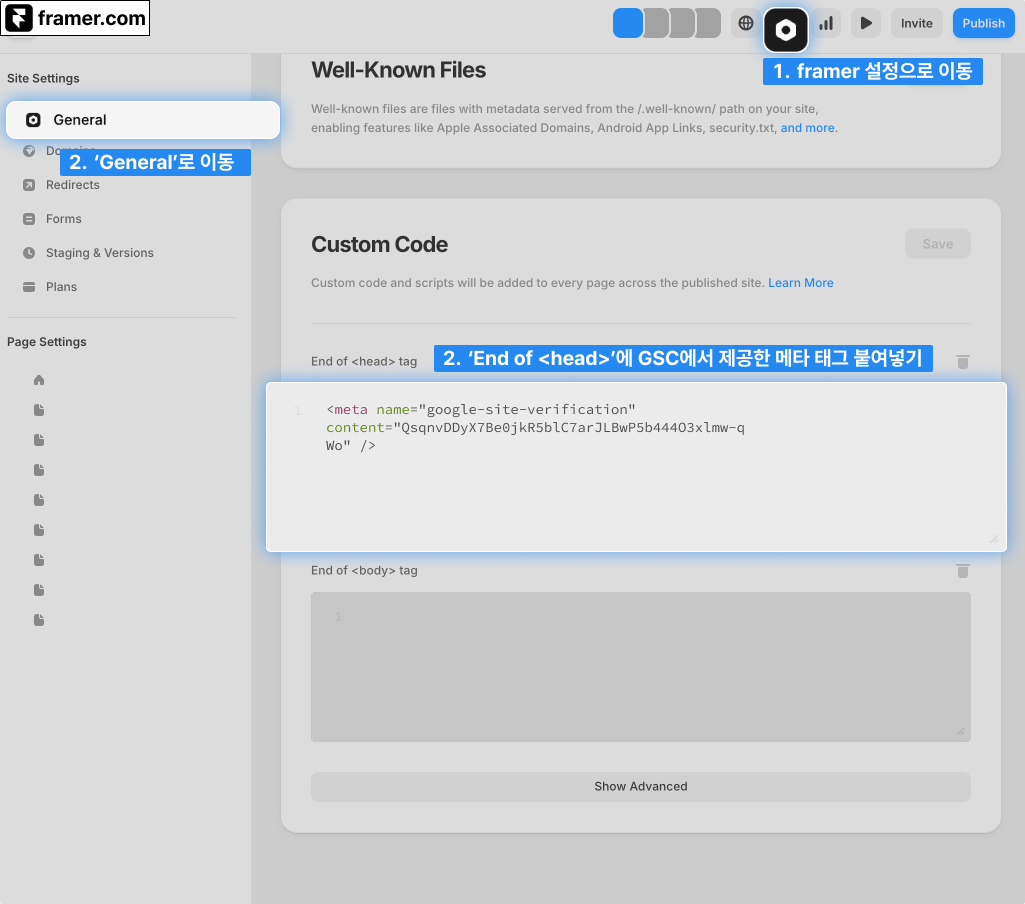Click the 'Custom Code' heading text
This screenshot has height=904, width=1025.
click(x=379, y=244)
